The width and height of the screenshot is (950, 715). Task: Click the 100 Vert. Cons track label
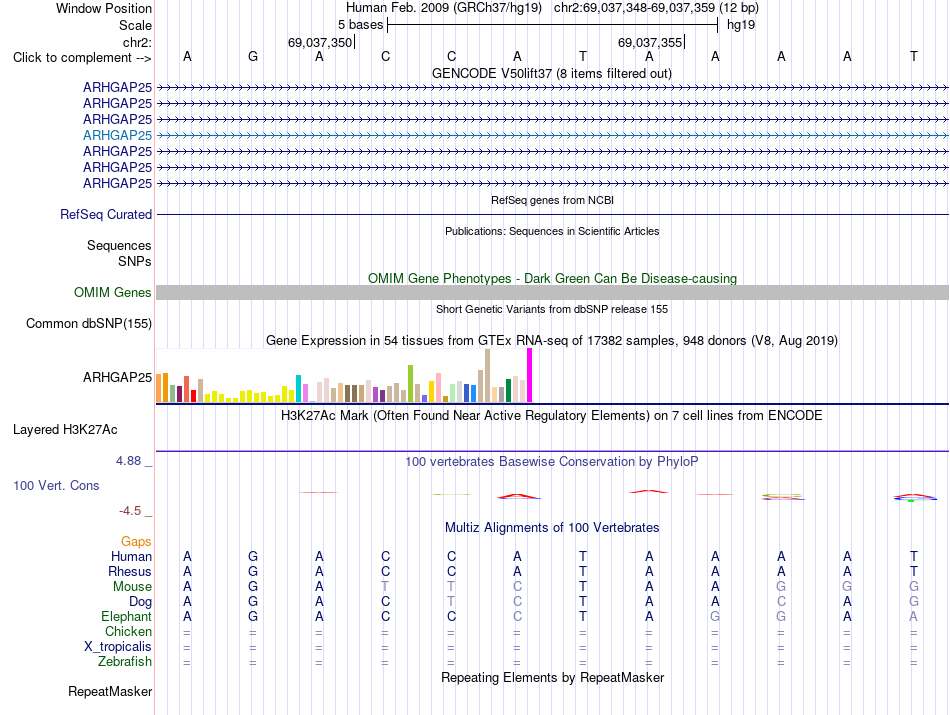coord(56,485)
